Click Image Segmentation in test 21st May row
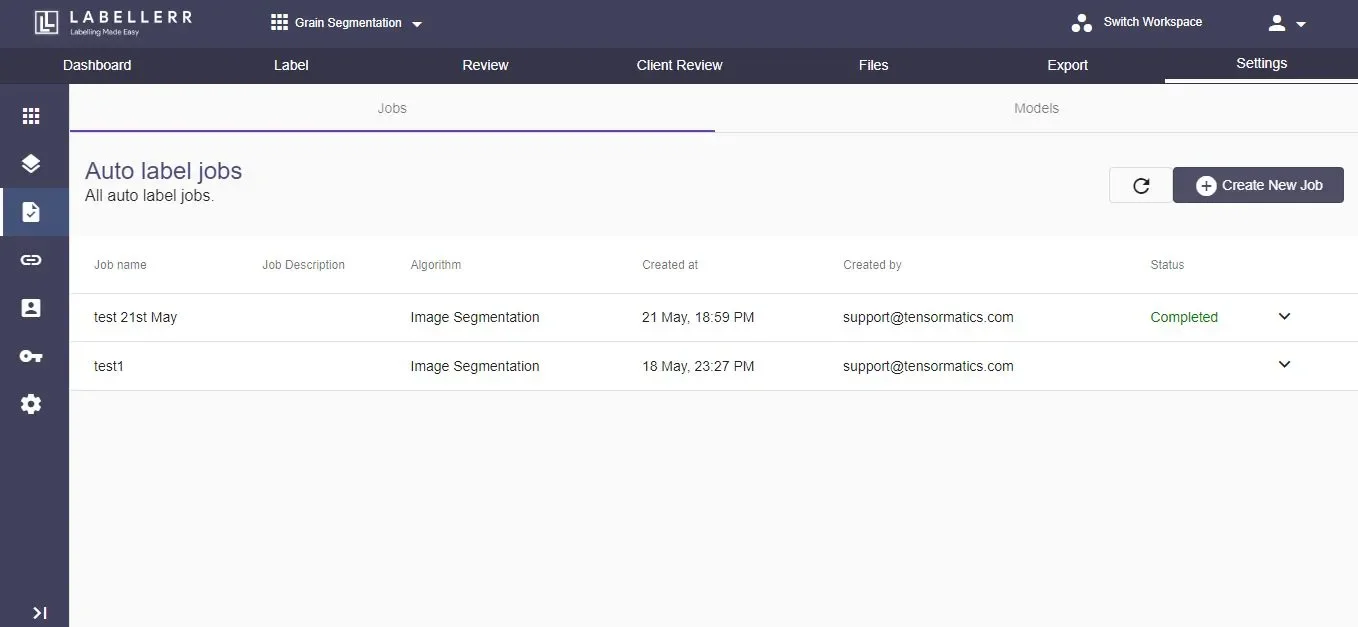Viewport: 1358px width, 627px height. (x=475, y=317)
